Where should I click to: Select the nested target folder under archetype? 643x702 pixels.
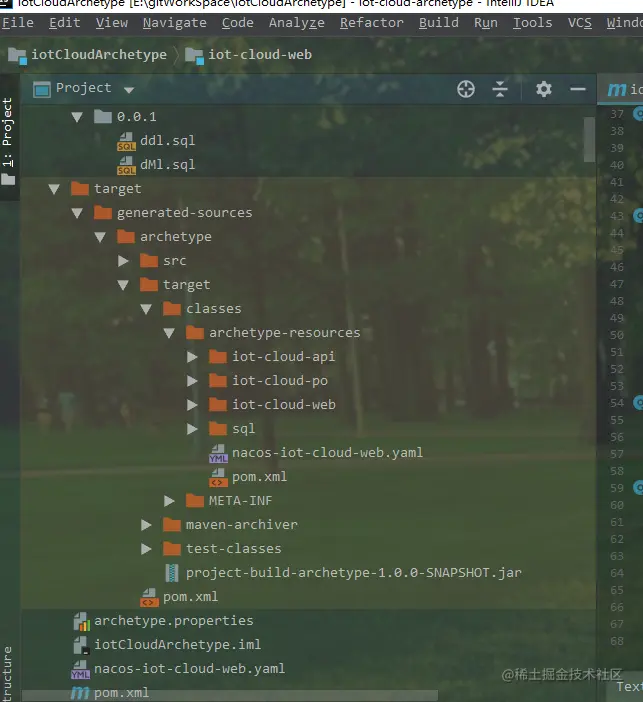186,285
